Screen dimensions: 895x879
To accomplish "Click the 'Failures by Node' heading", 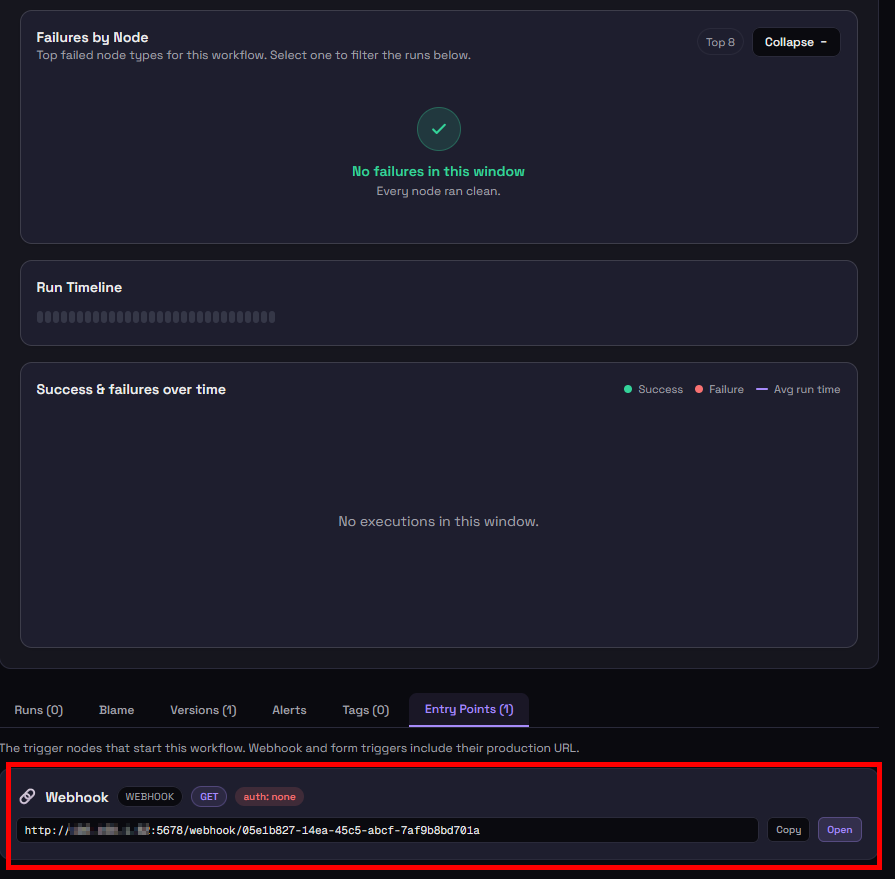I will point(92,37).
